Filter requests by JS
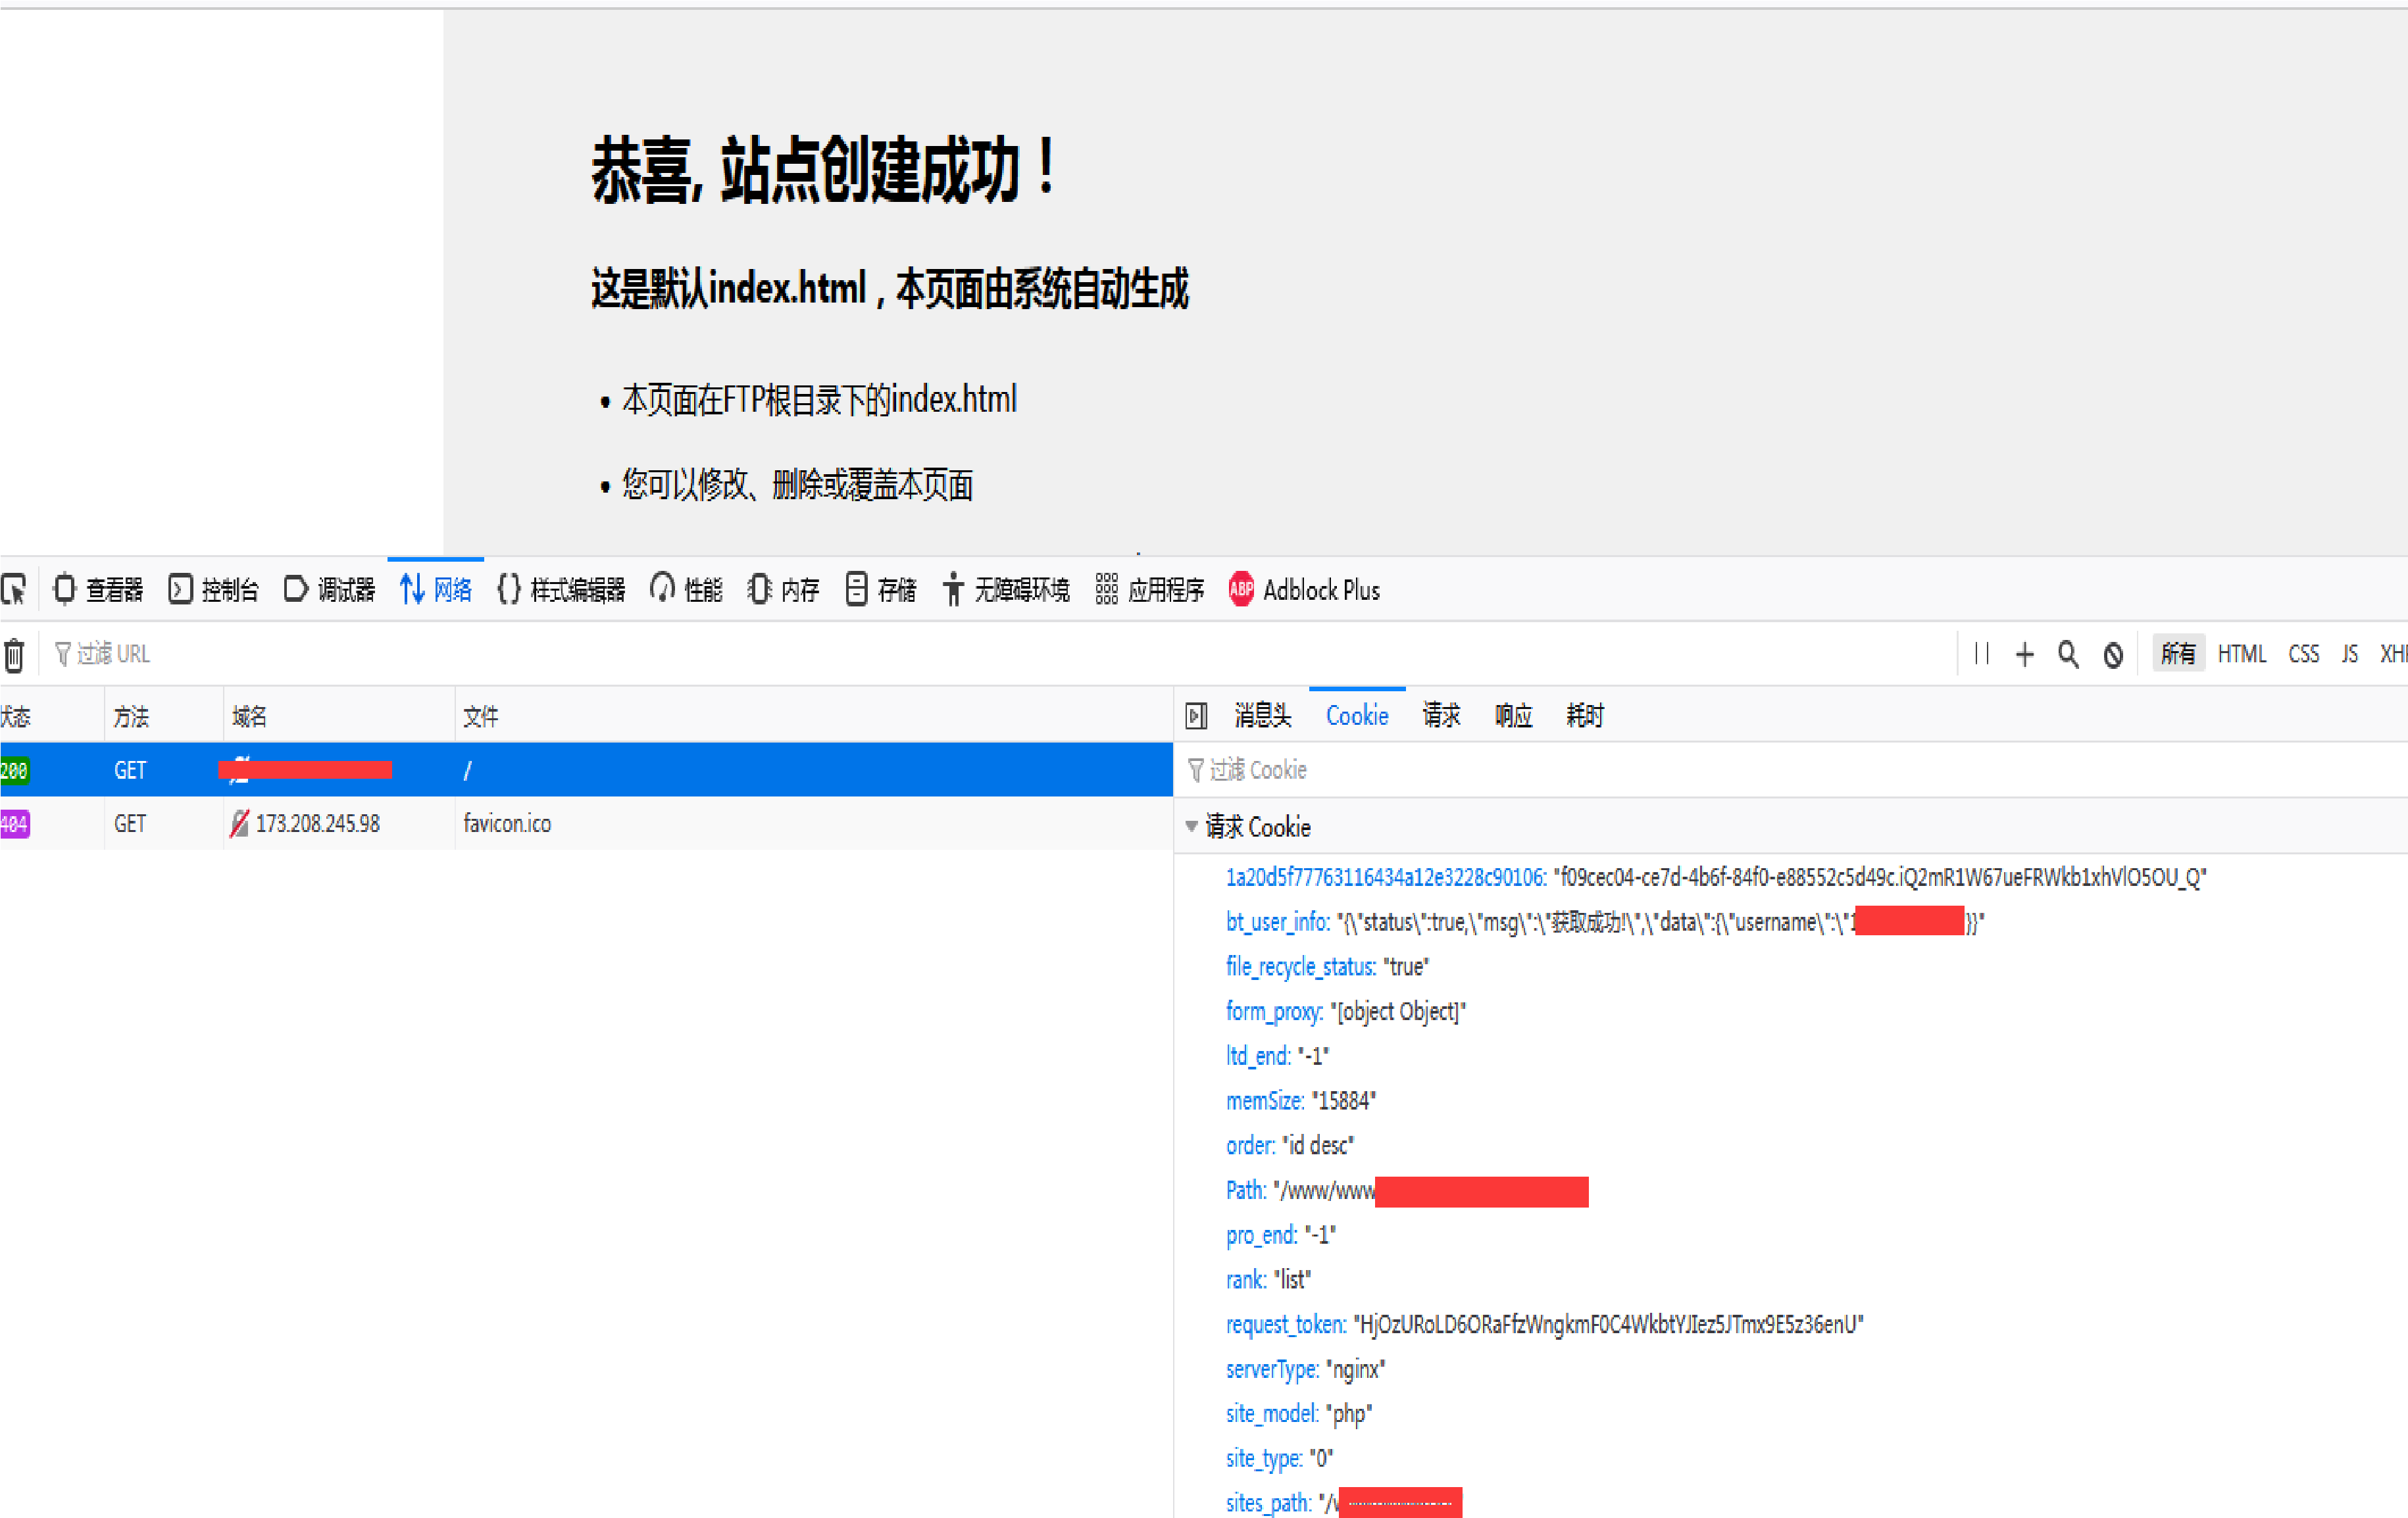 [2350, 654]
